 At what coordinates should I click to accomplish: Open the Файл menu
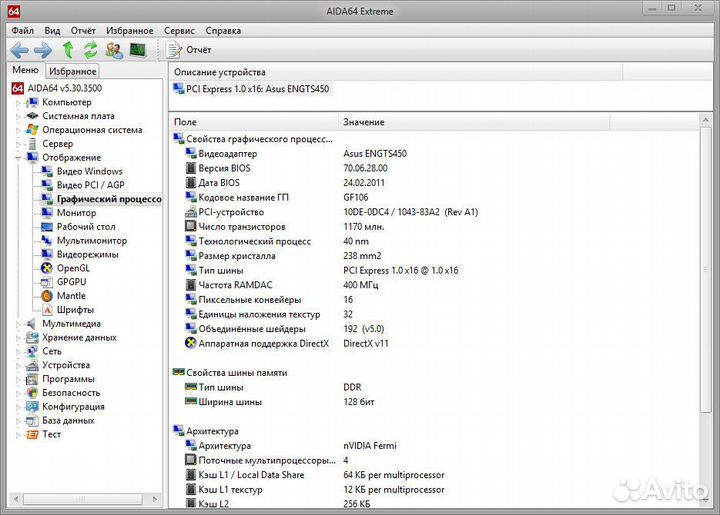22,31
